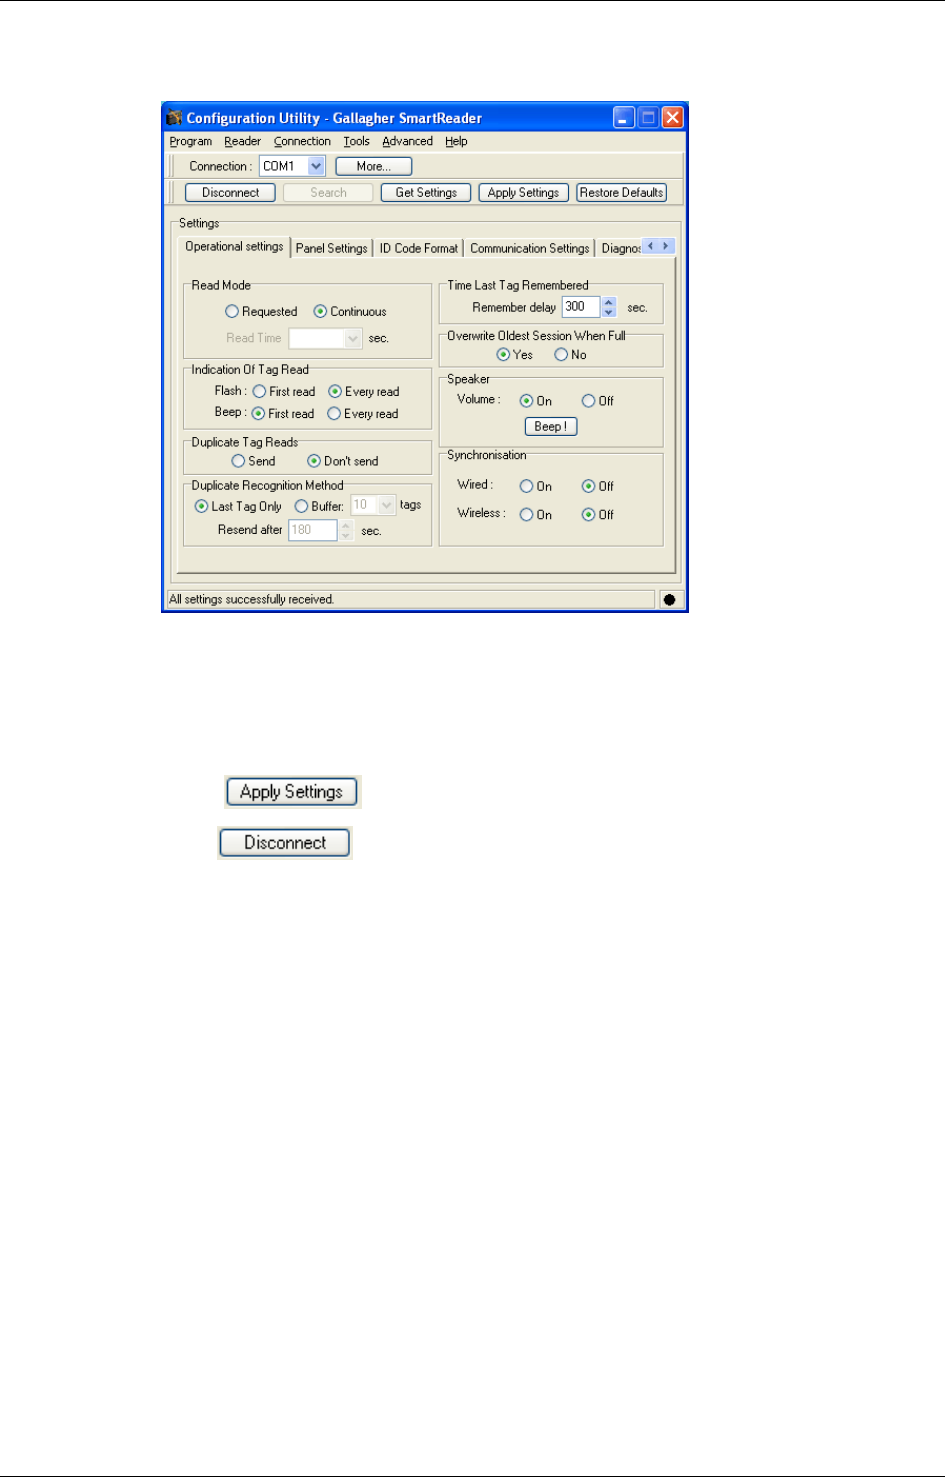Click the Configuration Utility title bar icon
The image size is (945, 1477).
pos(174,118)
